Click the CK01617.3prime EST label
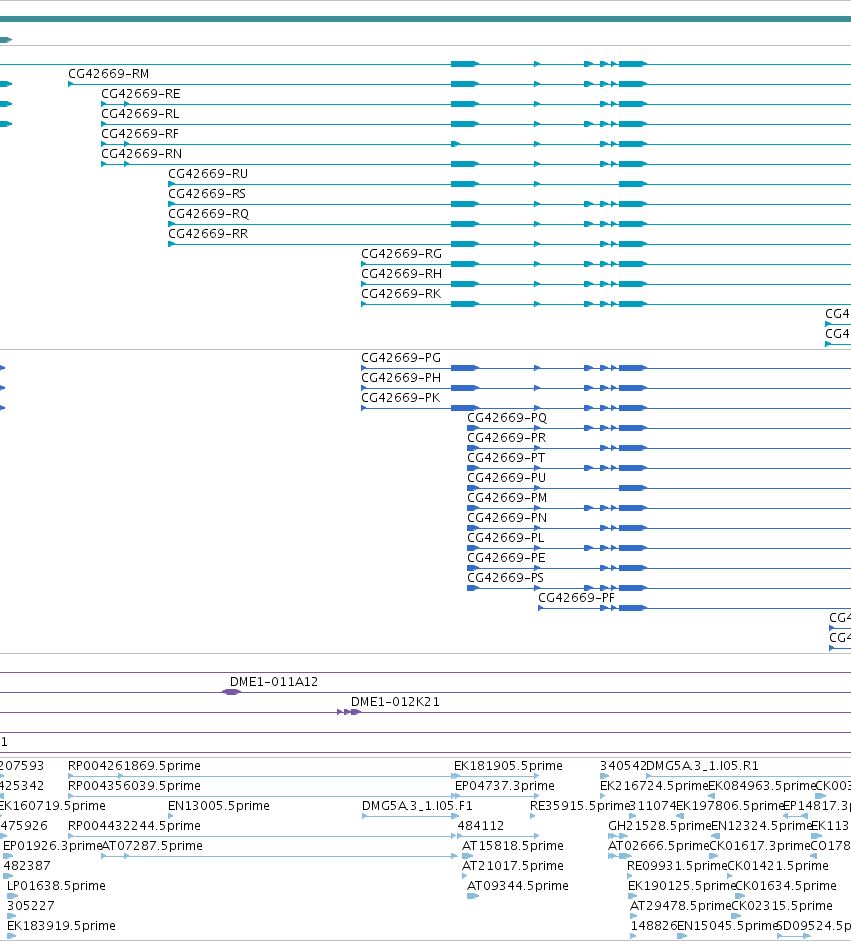 point(759,846)
